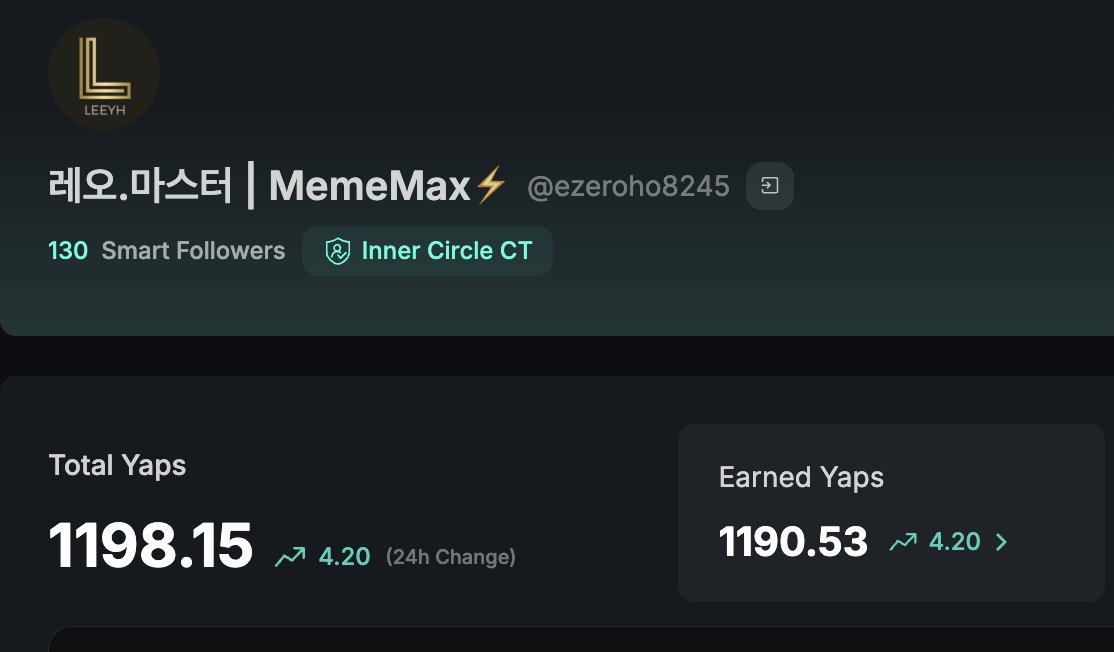Click the trend arrow in Earned Yaps card
This screenshot has width=1114, height=652.
(903, 542)
